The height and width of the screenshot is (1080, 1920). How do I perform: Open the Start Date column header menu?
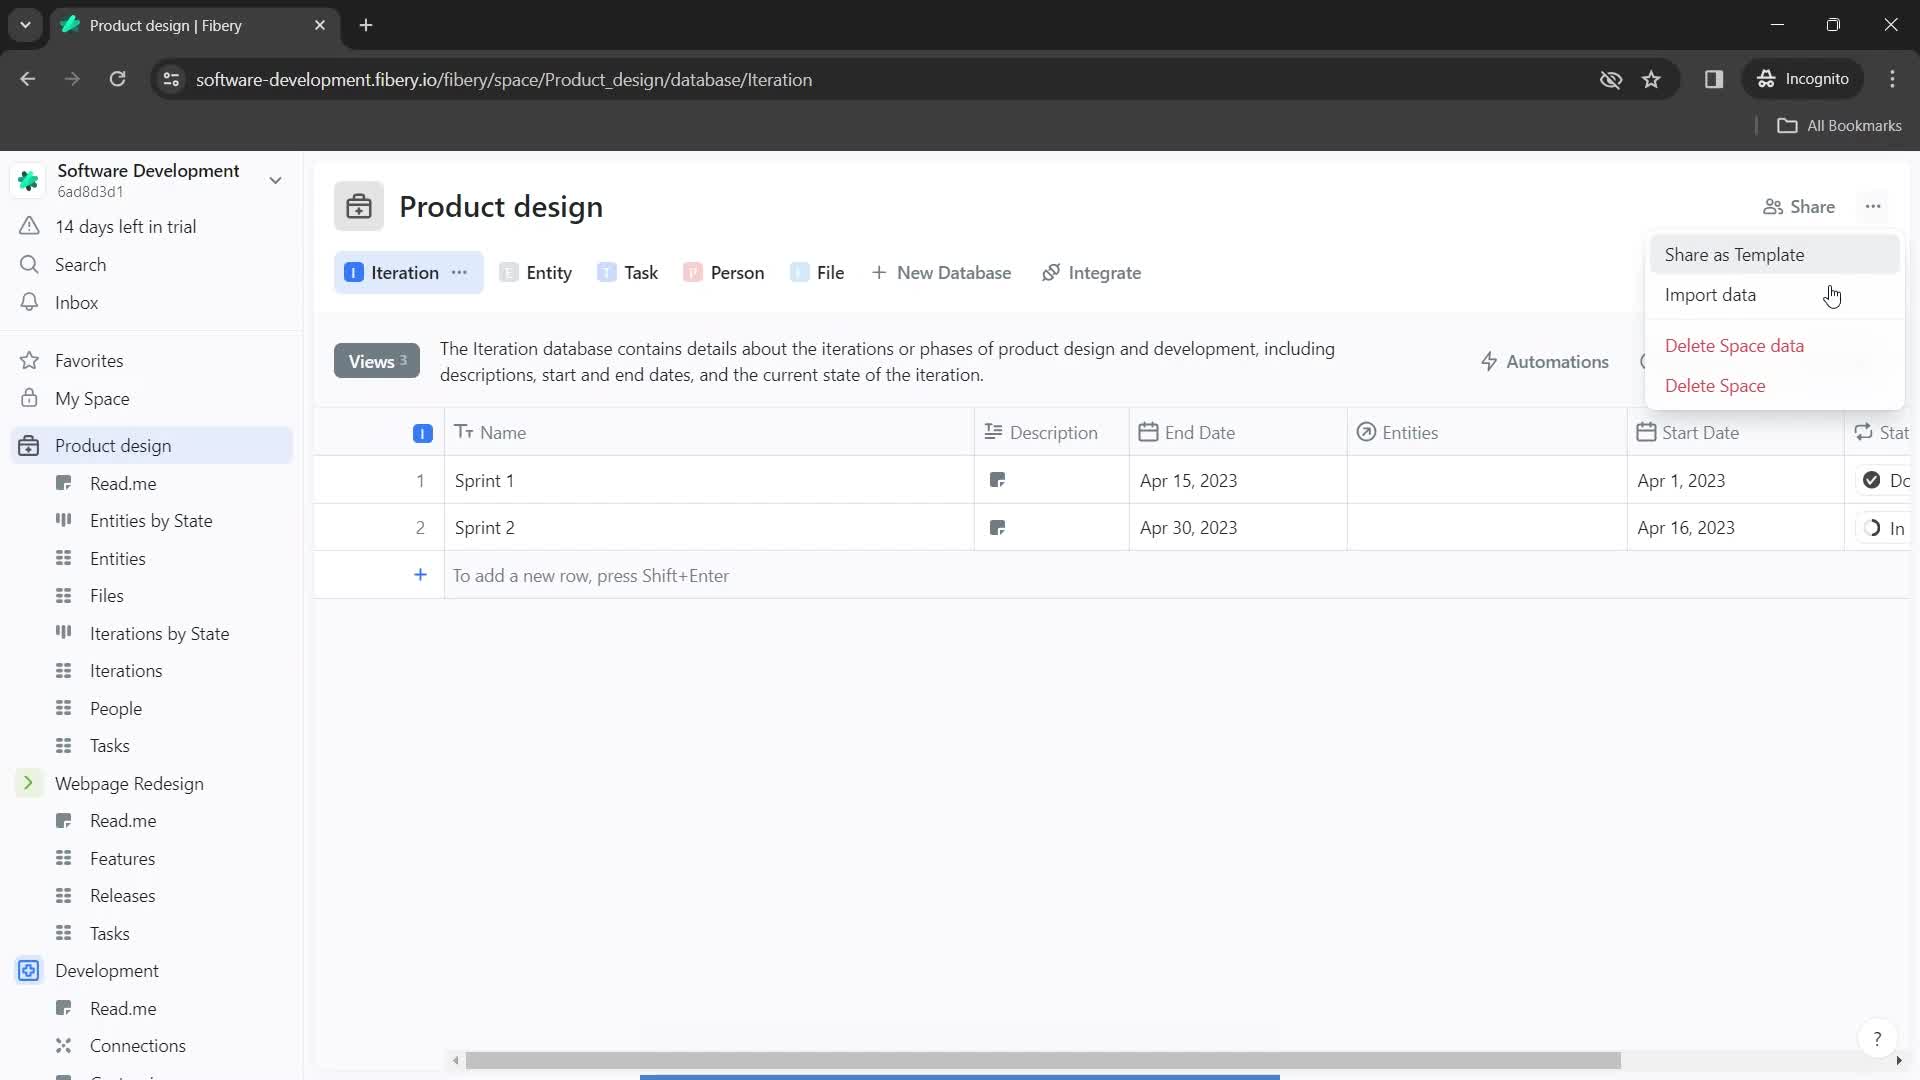pos(1736,432)
